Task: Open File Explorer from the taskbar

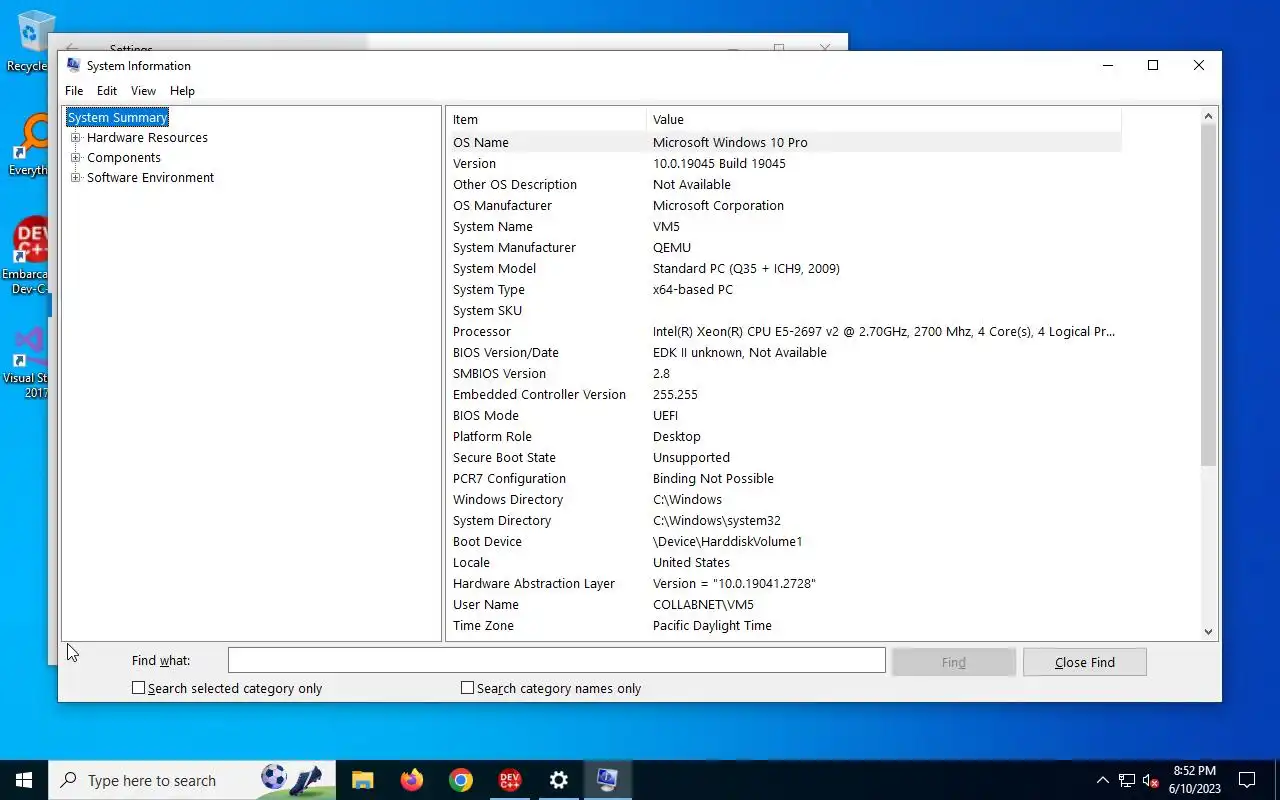Action: pos(362,780)
